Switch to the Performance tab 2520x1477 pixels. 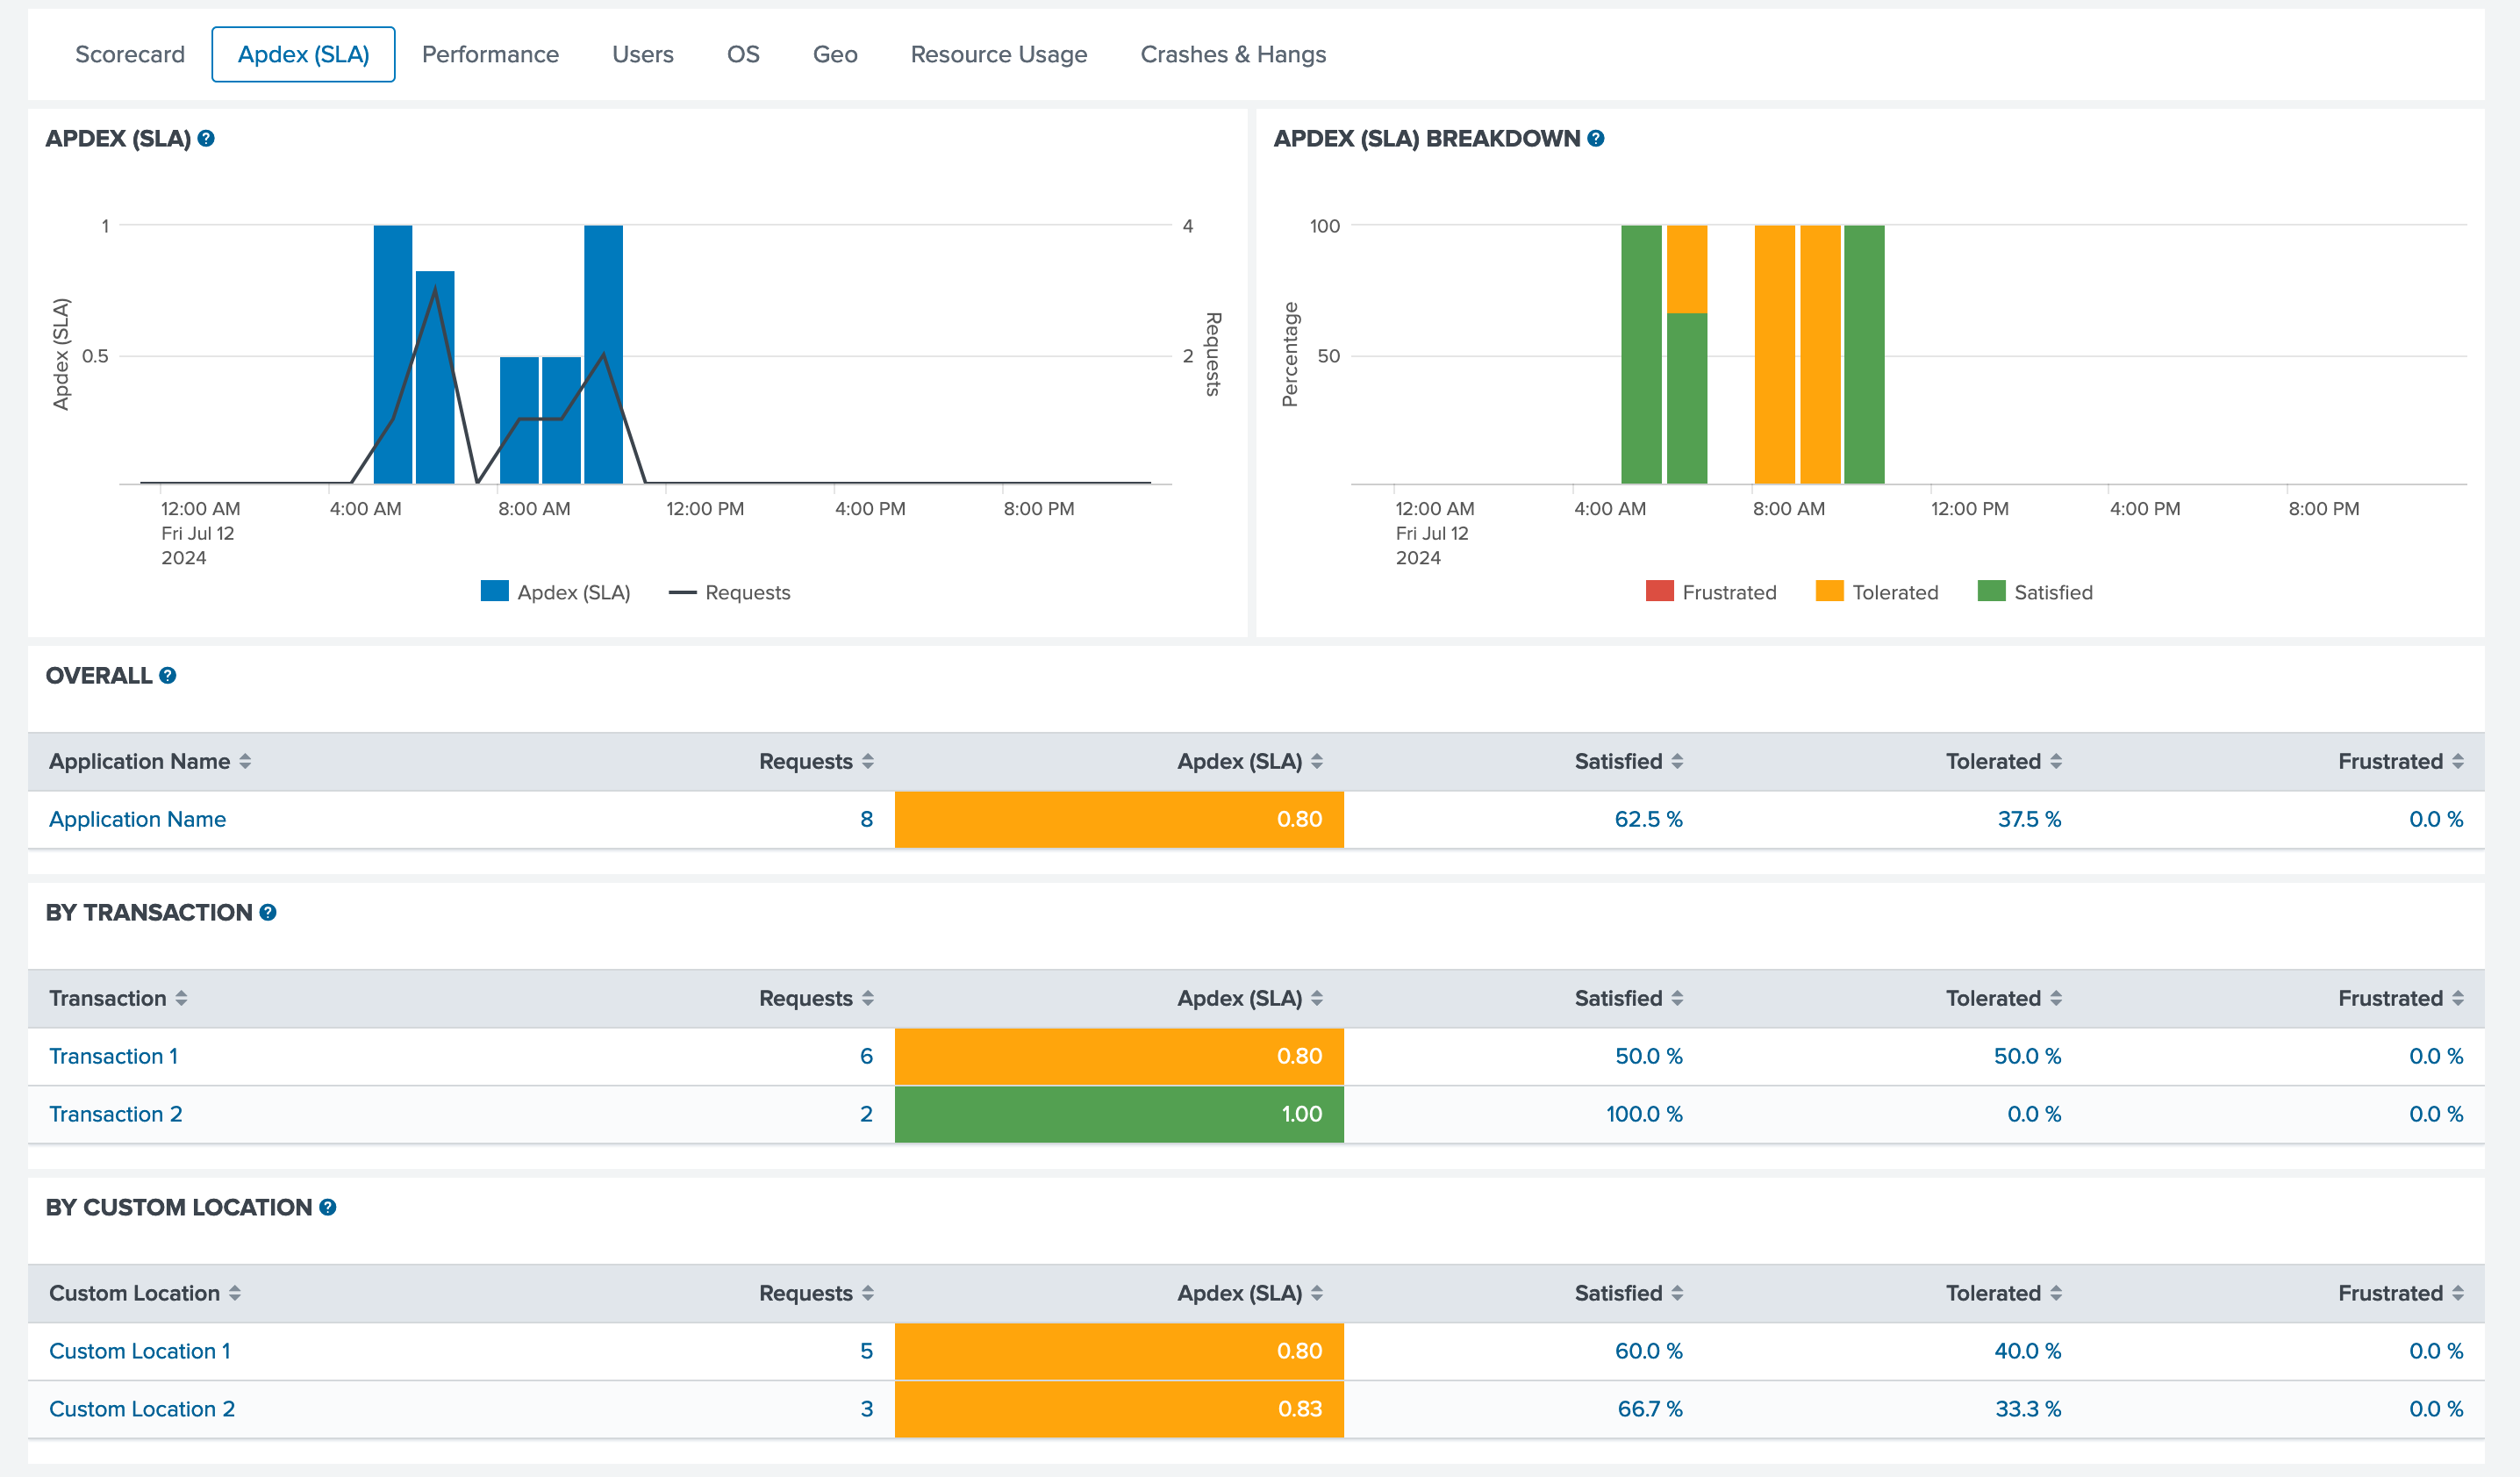pyautogui.click(x=489, y=54)
